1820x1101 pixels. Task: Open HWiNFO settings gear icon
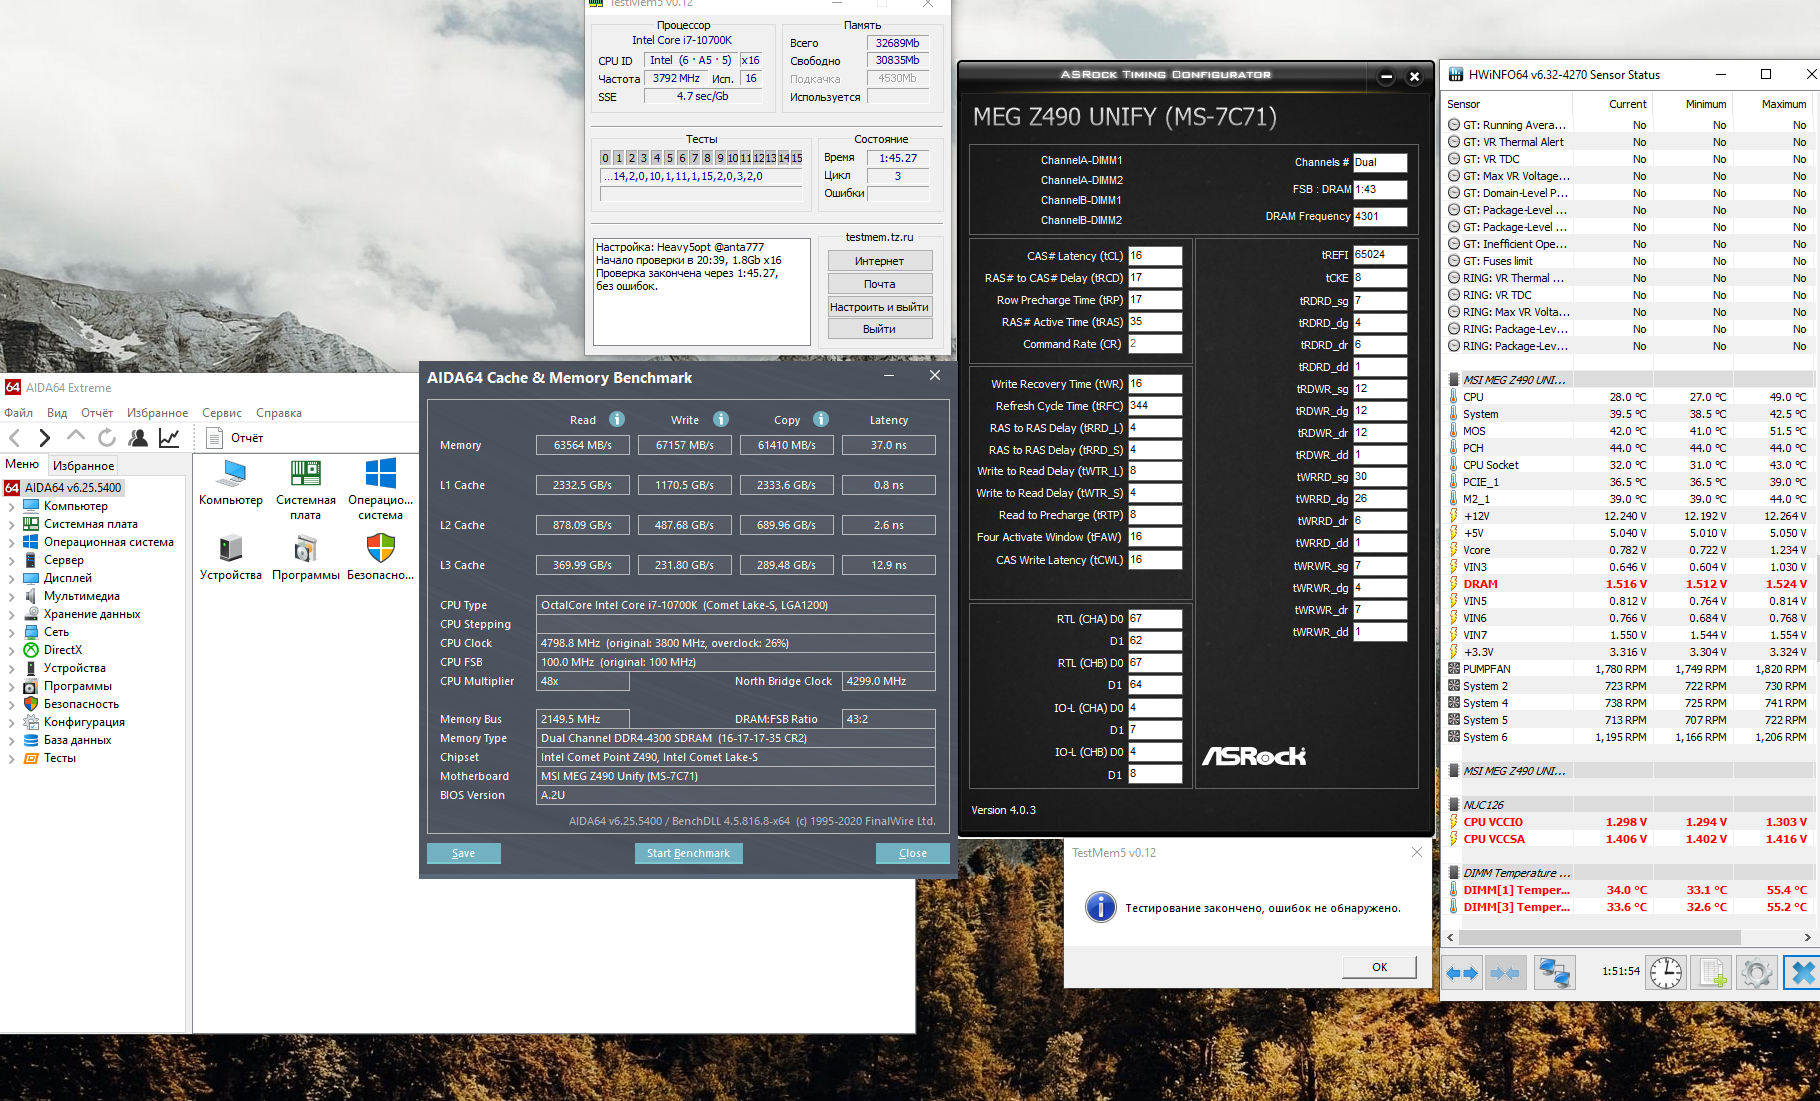1757,972
